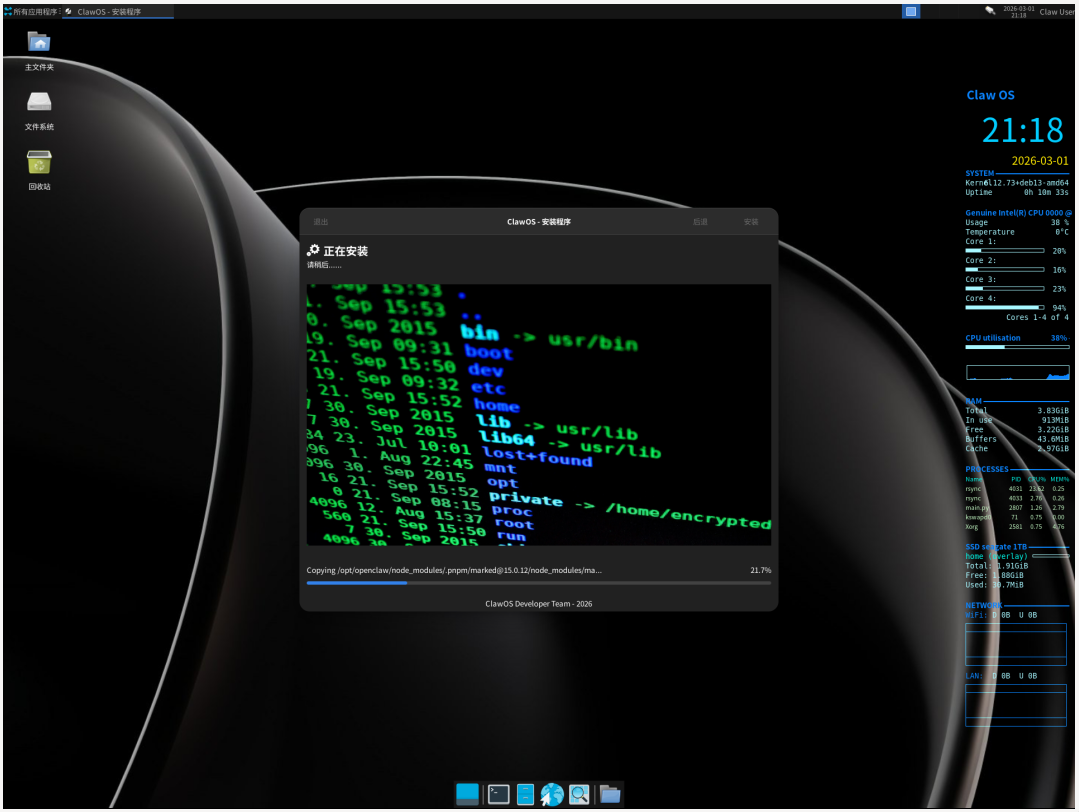1079x812 pixels.
Task: Open the application finder magnifier dock icon
Action: 579,794
